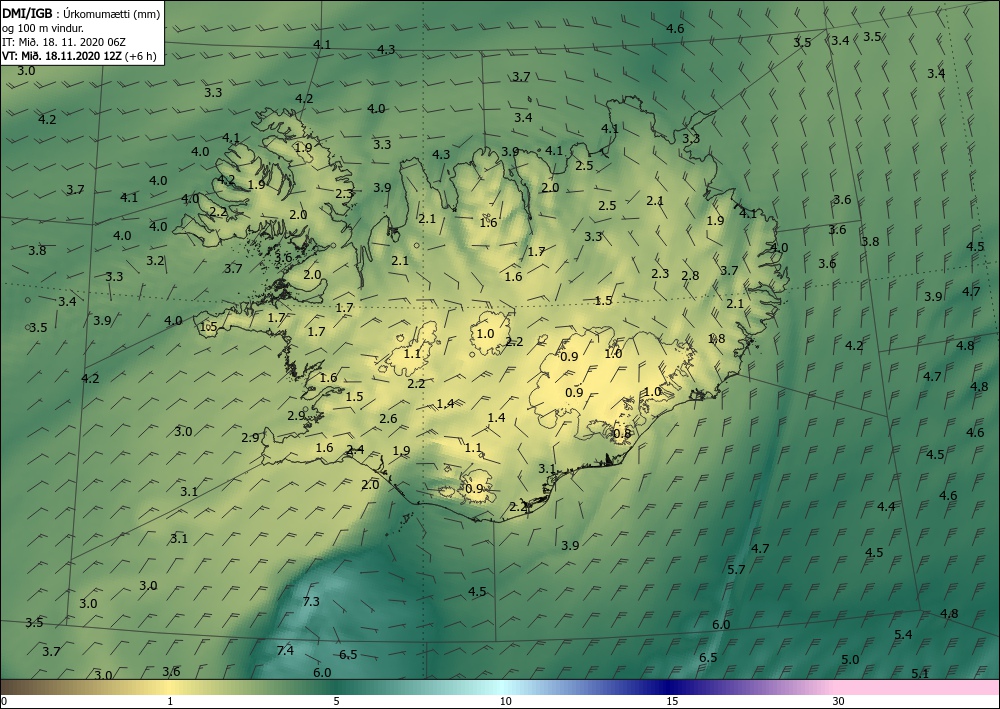Click the 'DMI/IGB : Úrkomumætti (mm)' title line

(81, 13)
